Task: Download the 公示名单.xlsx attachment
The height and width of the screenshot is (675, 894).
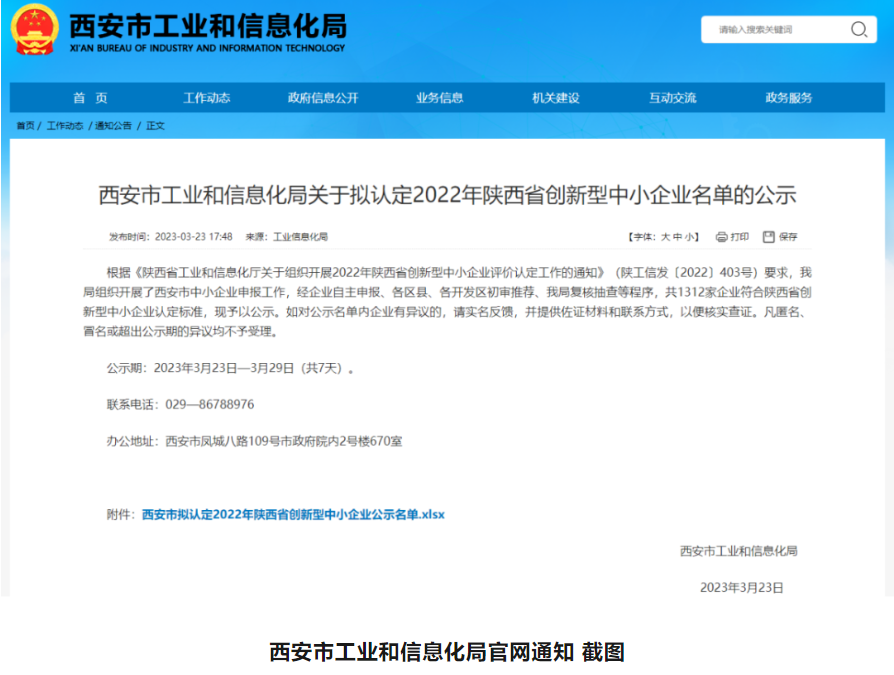Action: (x=293, y=514)
